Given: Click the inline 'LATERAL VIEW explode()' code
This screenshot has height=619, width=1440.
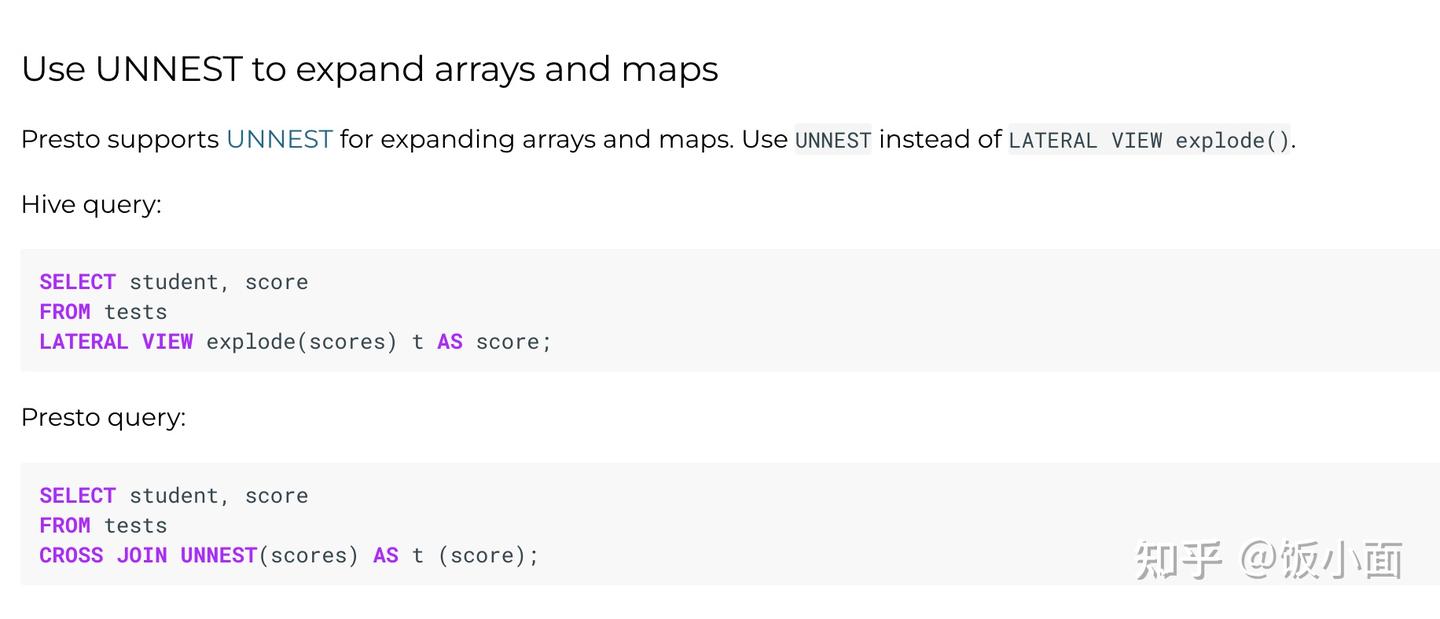Looking at the screenshot, I should (1149, 140).
